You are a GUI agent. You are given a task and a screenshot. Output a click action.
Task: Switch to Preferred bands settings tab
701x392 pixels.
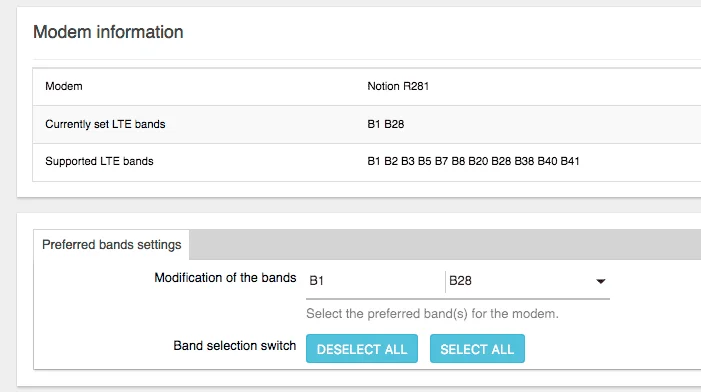(x=111, y=244)
